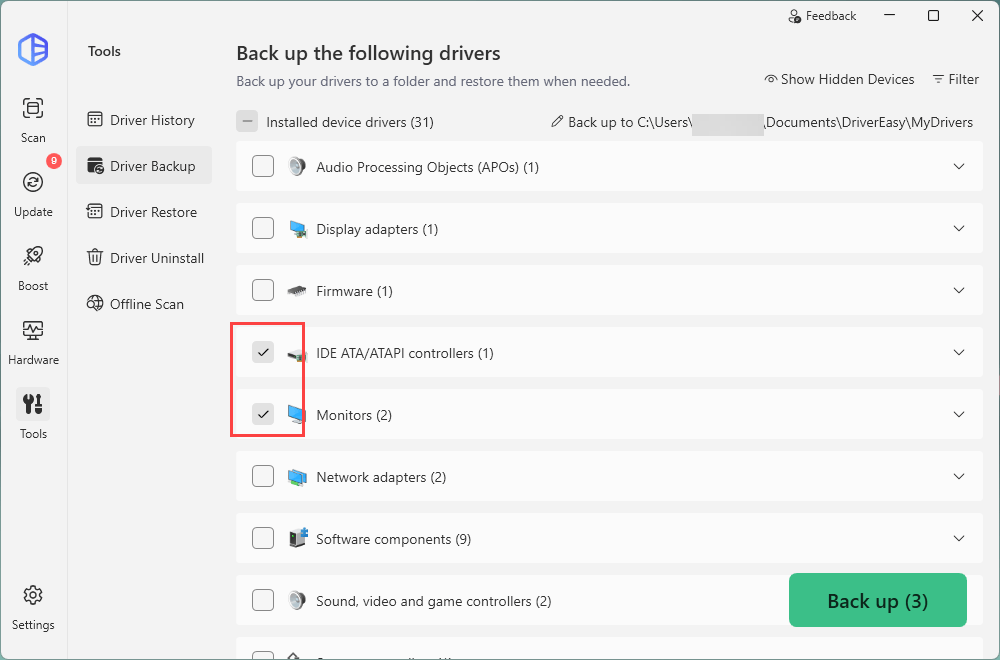Check the Display adapters checkbox

pyautogui.click(x=263, y=229)
